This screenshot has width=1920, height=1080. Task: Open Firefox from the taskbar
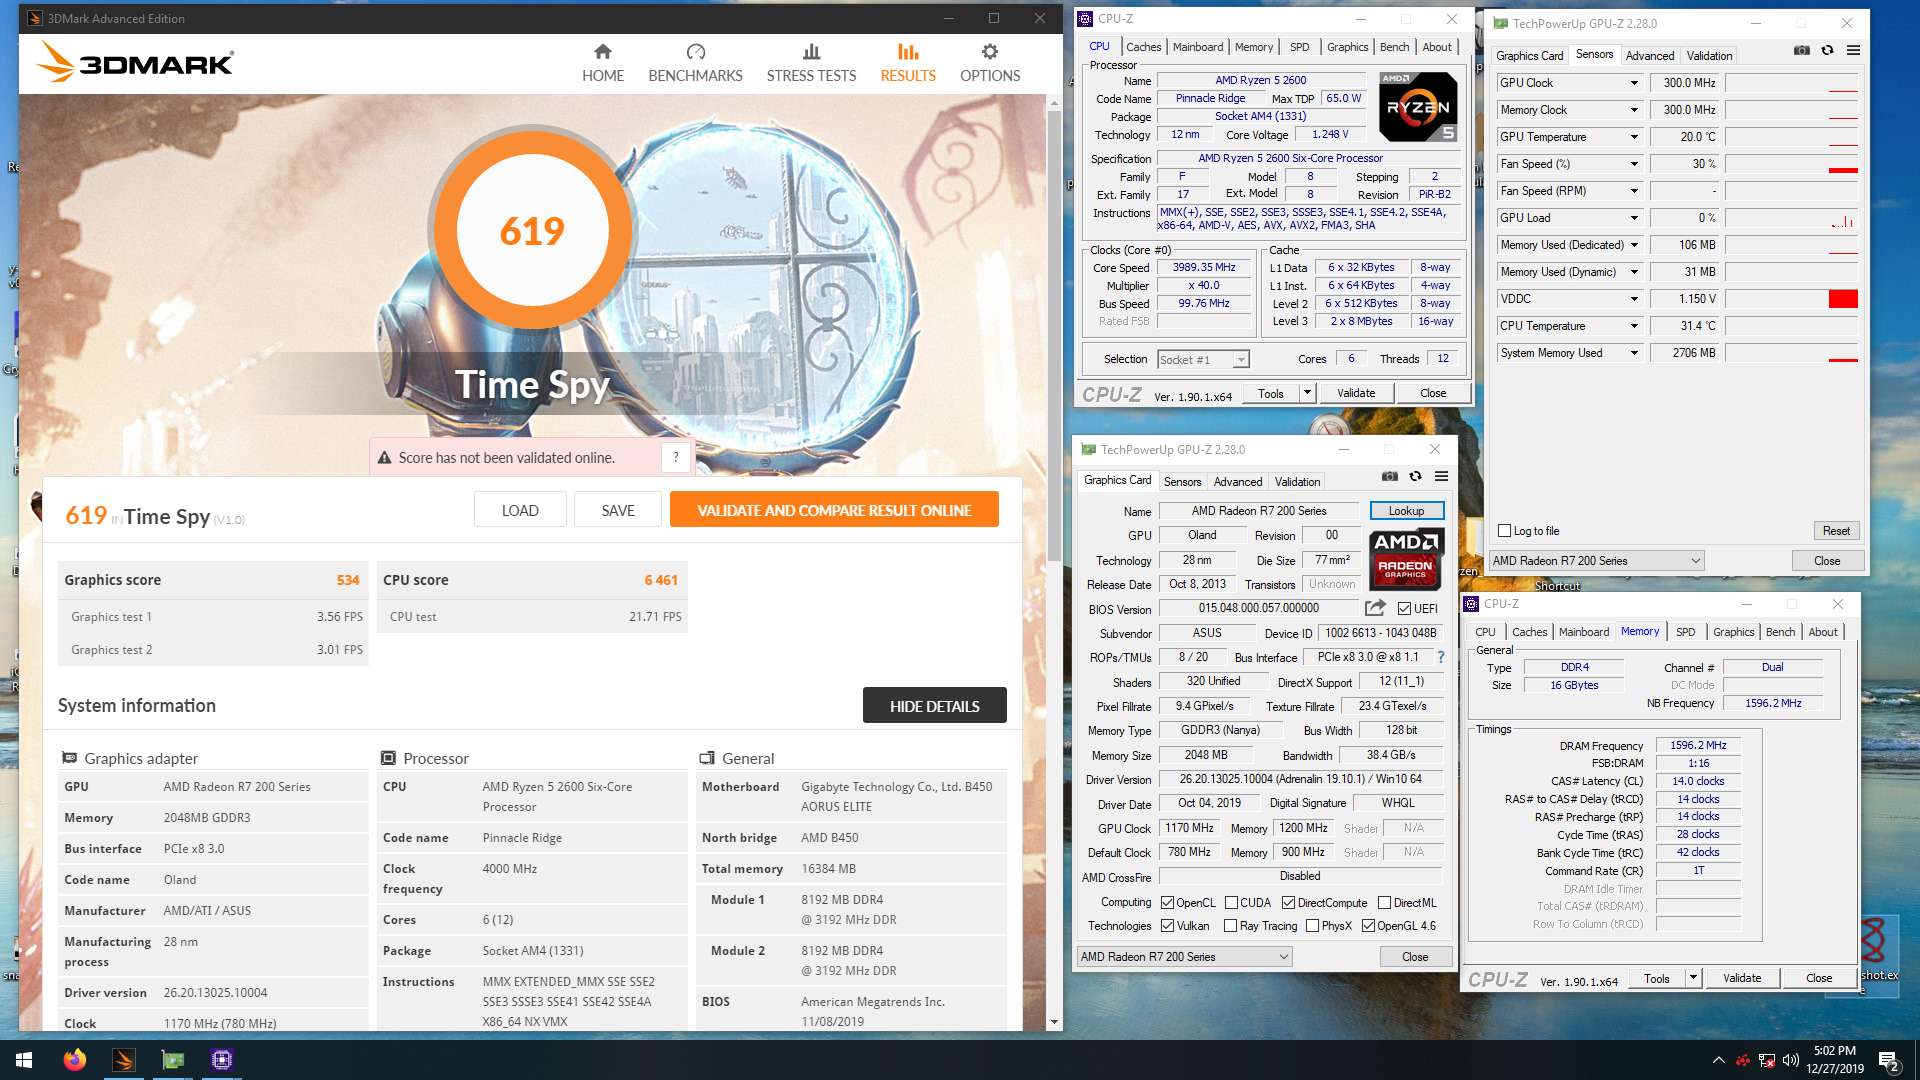tap(75, 1060)
